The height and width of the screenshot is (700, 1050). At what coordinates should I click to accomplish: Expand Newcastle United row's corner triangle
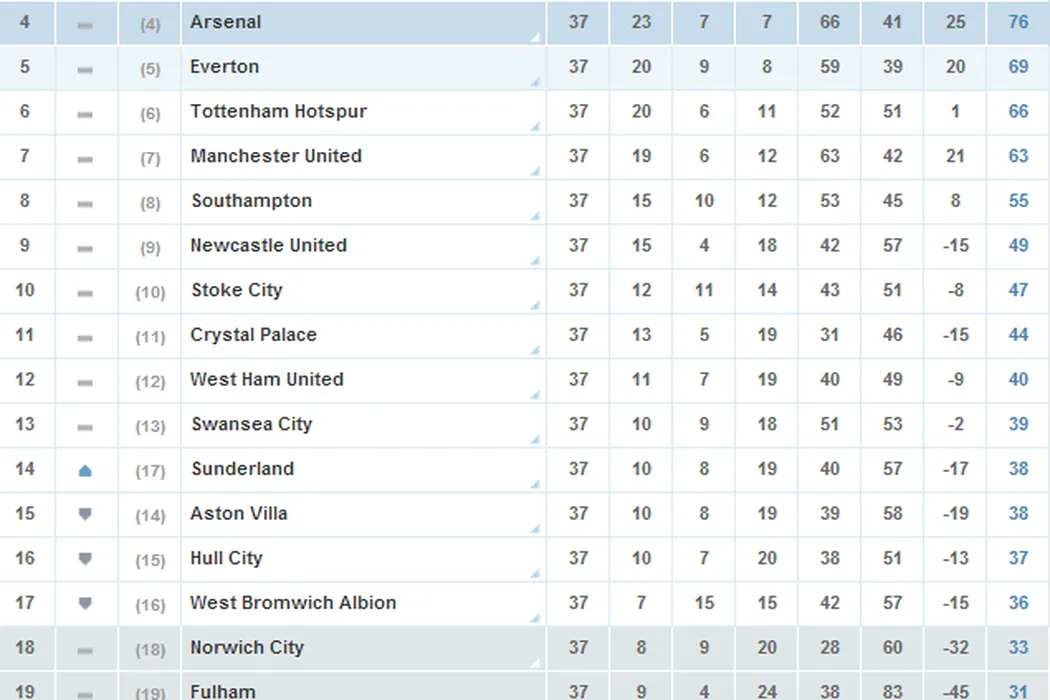click(x=537, y=261)
